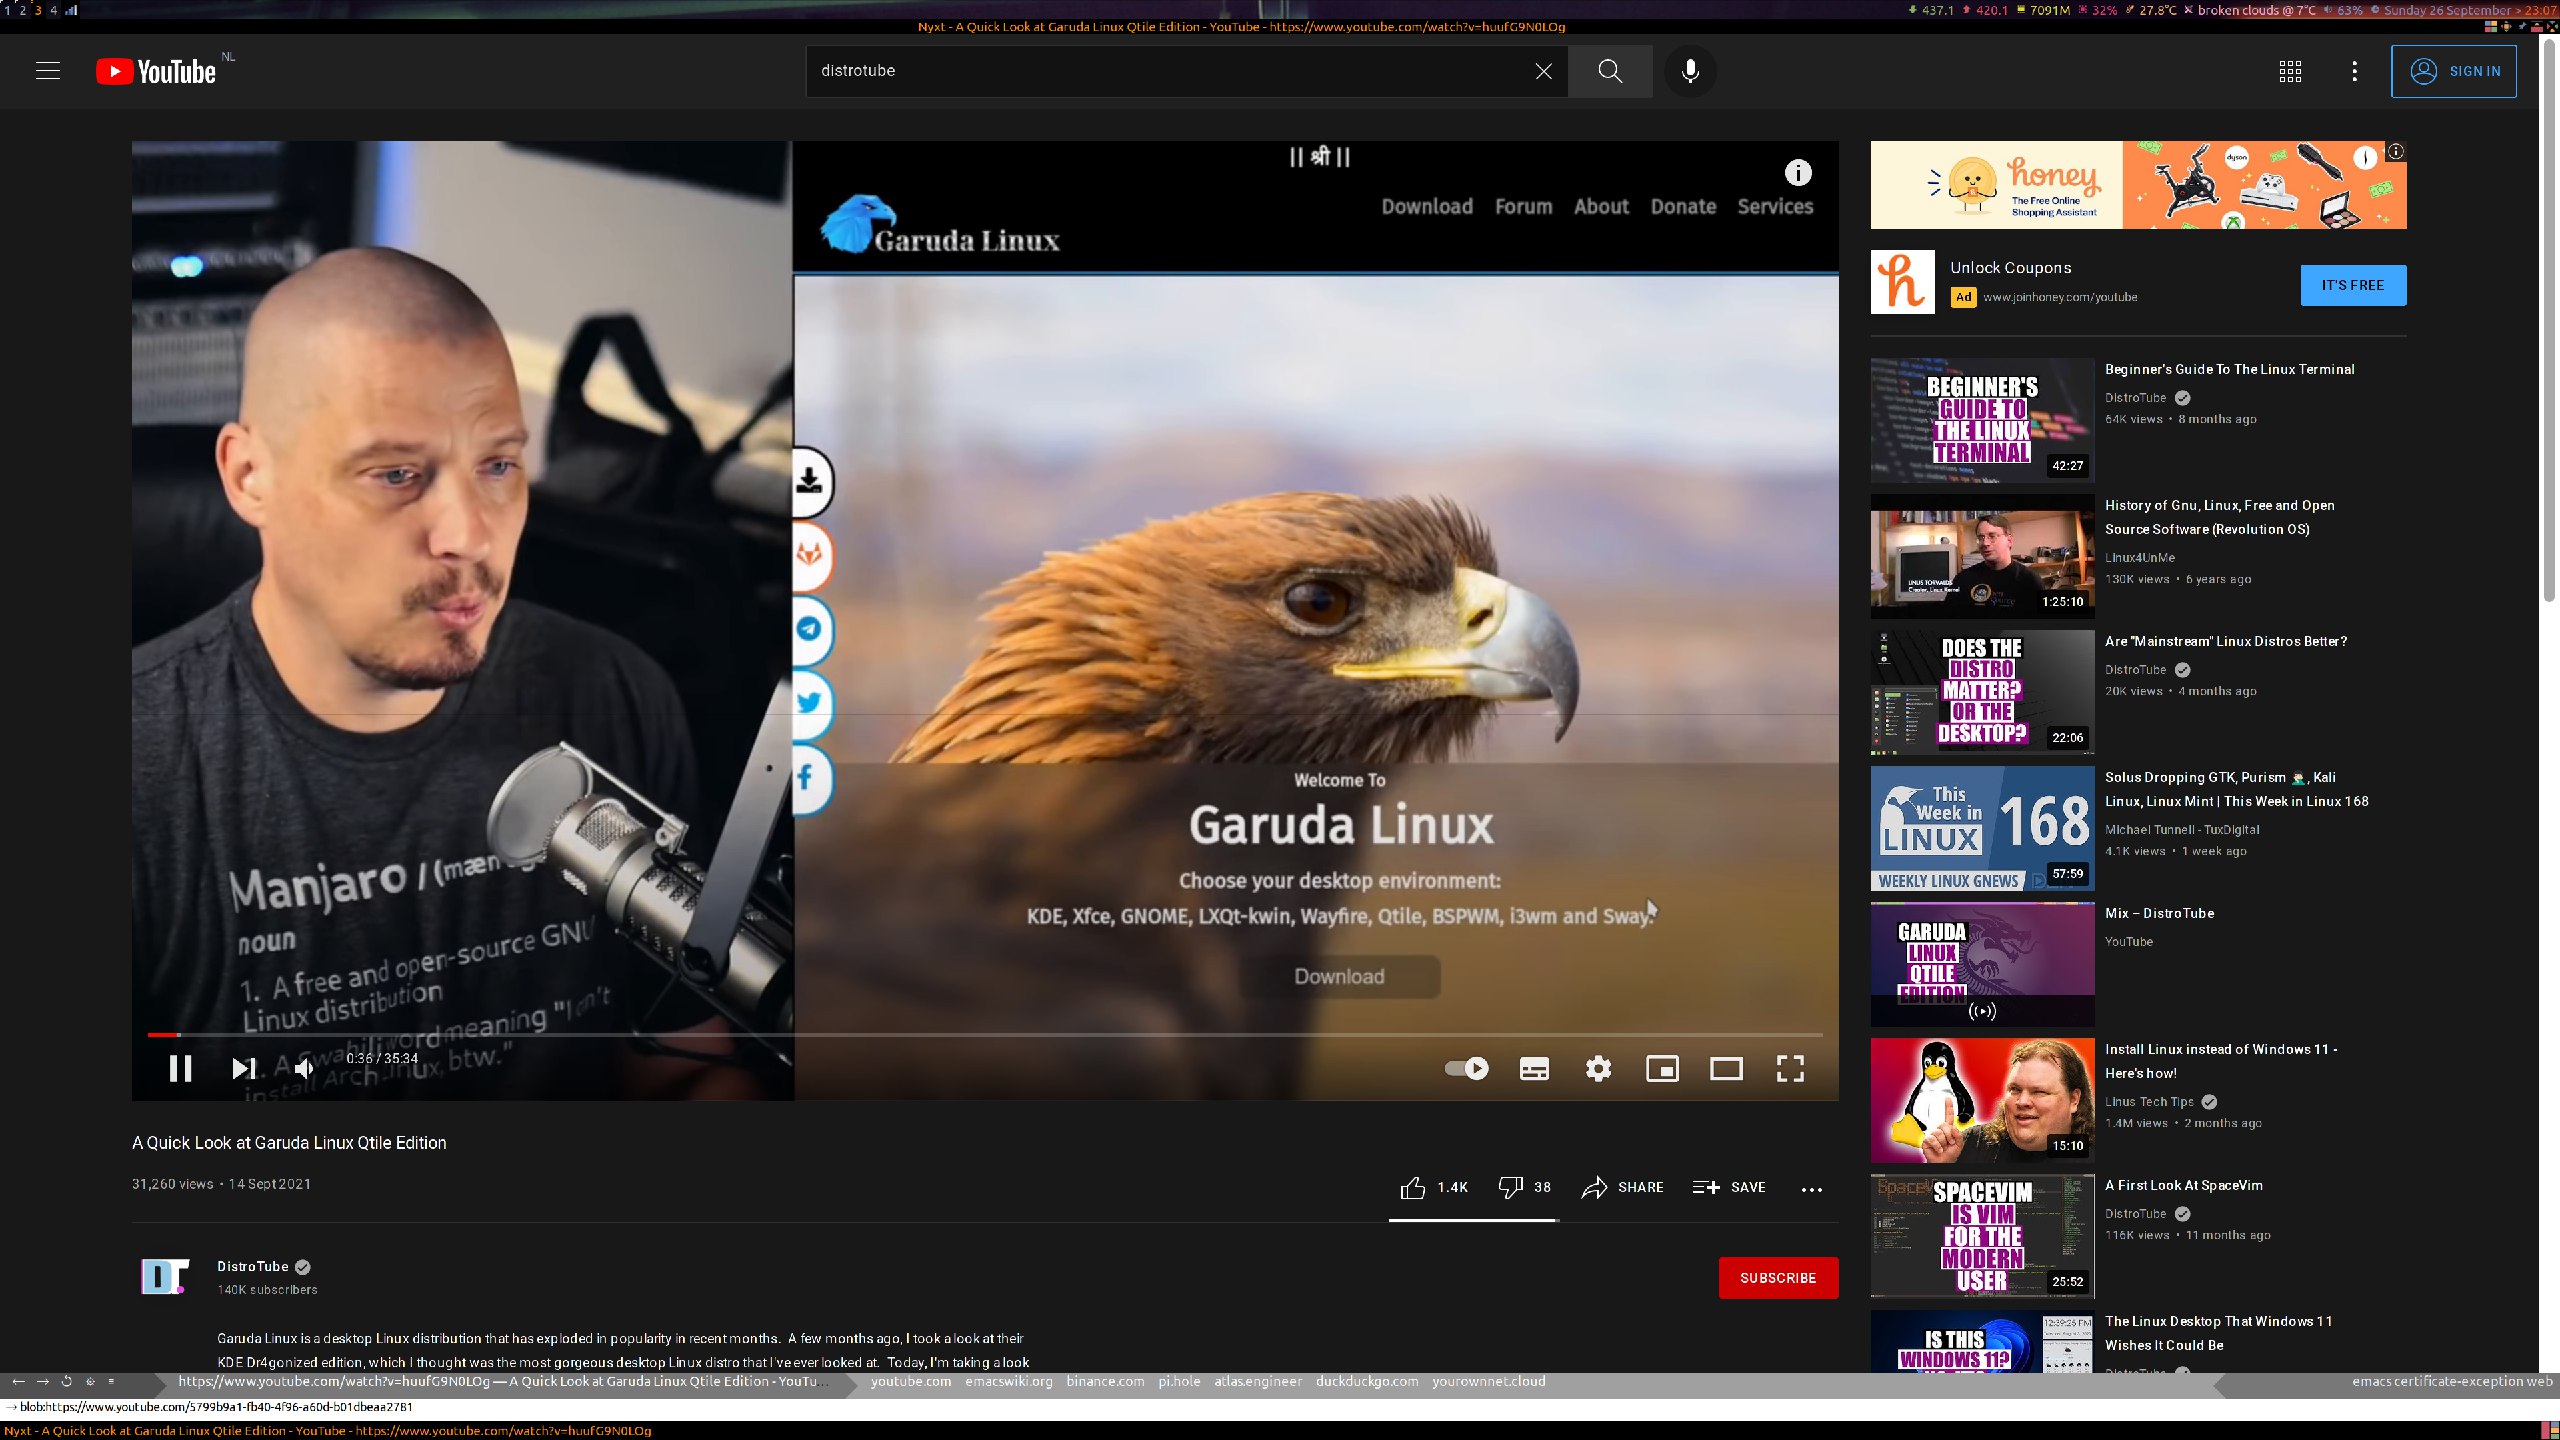Open Beginner's Guide To The Linux Terminal
Viewport: 2560px width, 1440px height.
(x=2229, y=369)
